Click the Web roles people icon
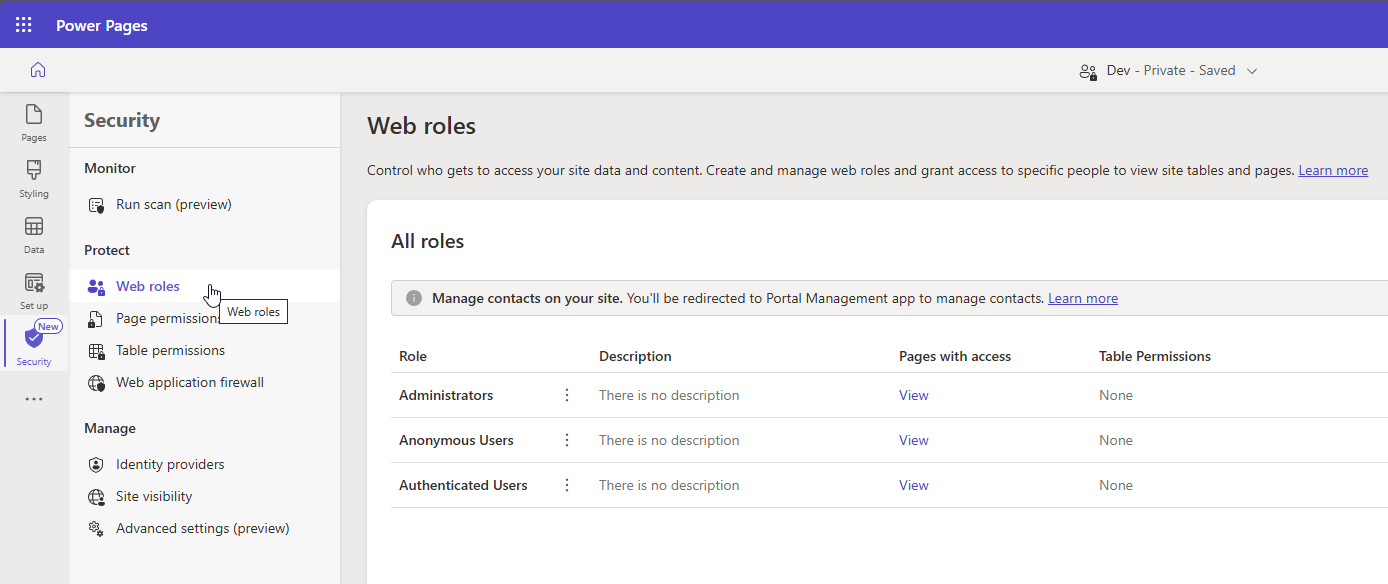This screenshot has width=1388, height=584. 96,287
